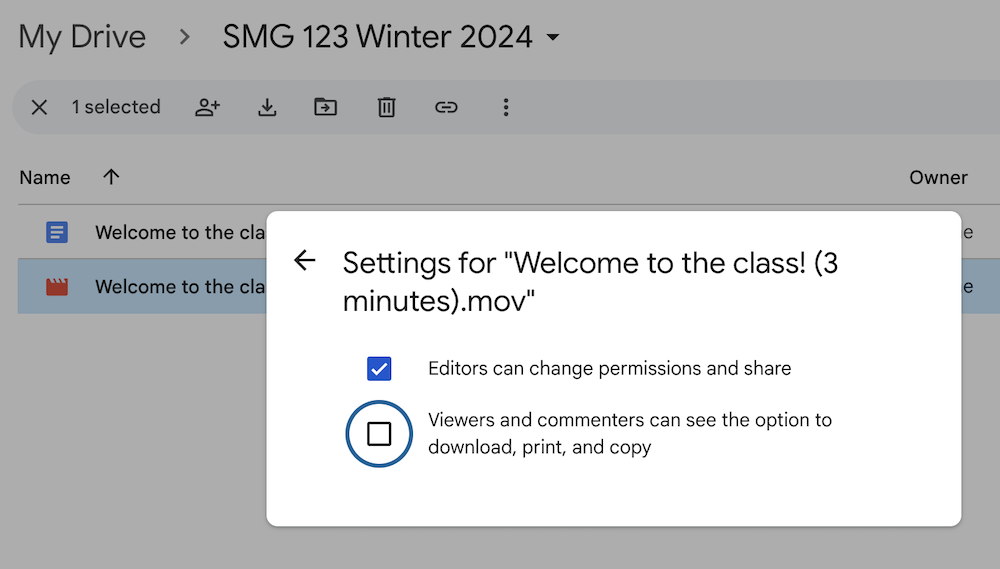This screenshot has height=569, width=1000.
Task: Click the SMG 123 Winter 2024 folder title
Action: click(x=377, y=38)
